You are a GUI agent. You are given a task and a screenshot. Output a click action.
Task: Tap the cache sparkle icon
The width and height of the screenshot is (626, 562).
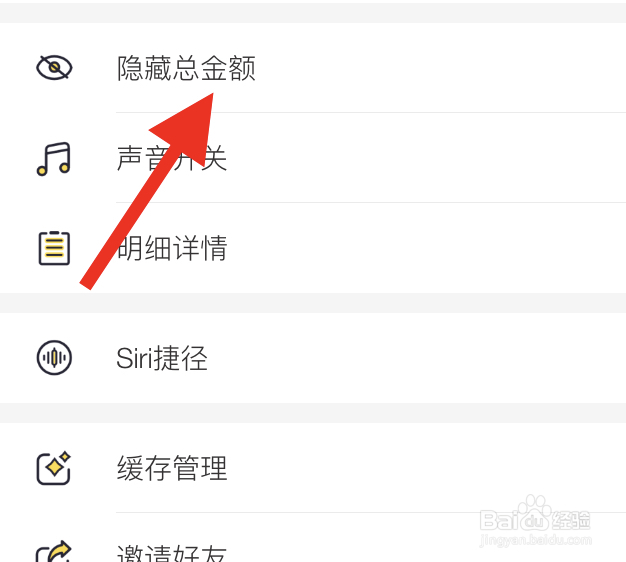point(54,468)
